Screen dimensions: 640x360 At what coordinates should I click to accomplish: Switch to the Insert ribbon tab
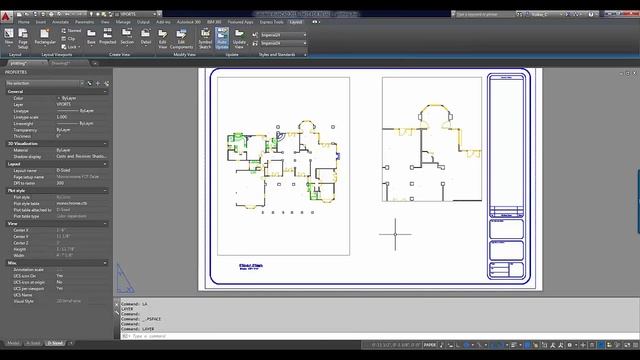(41, 22)
